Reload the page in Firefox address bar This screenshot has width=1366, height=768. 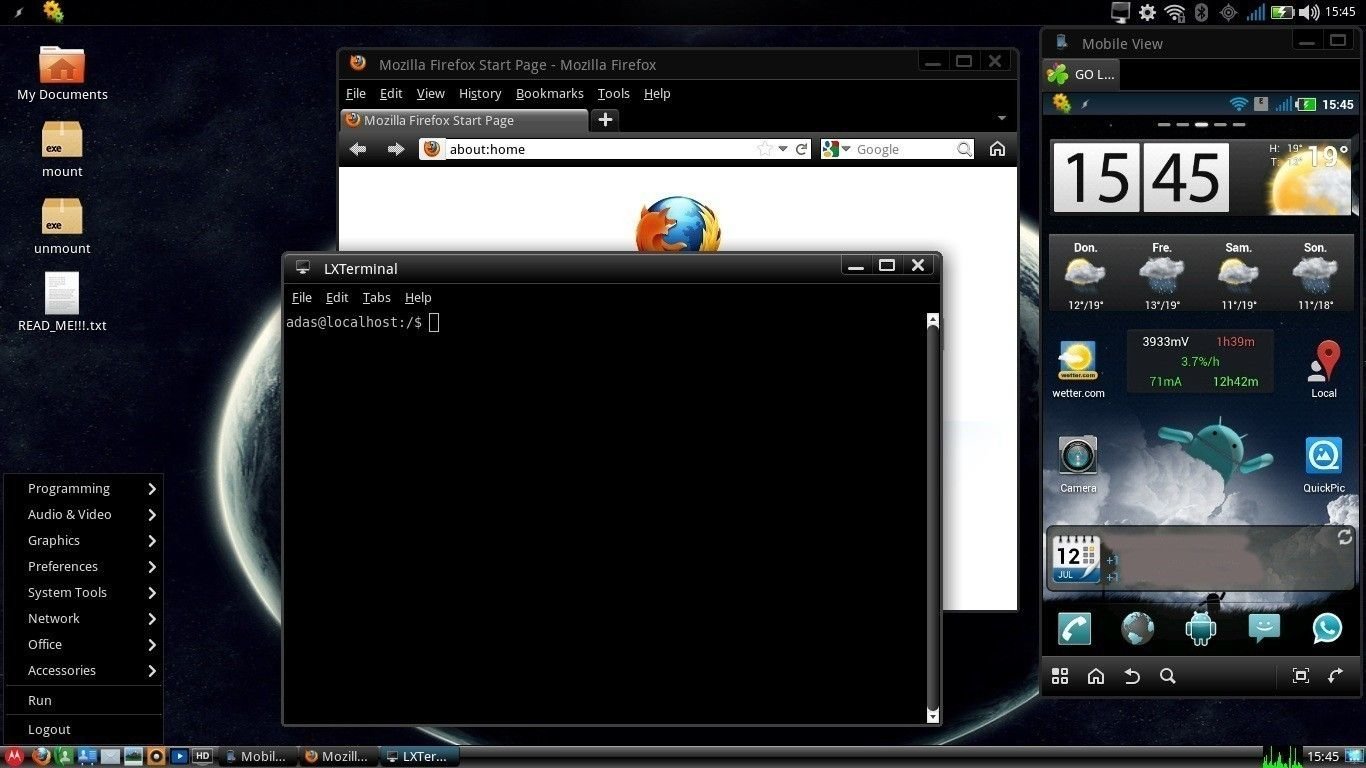[801, 149]
